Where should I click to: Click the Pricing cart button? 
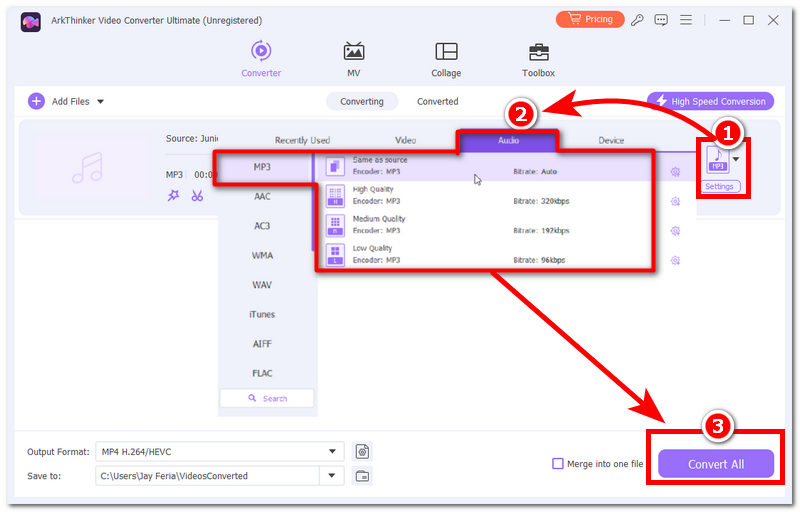click(590, 19)
